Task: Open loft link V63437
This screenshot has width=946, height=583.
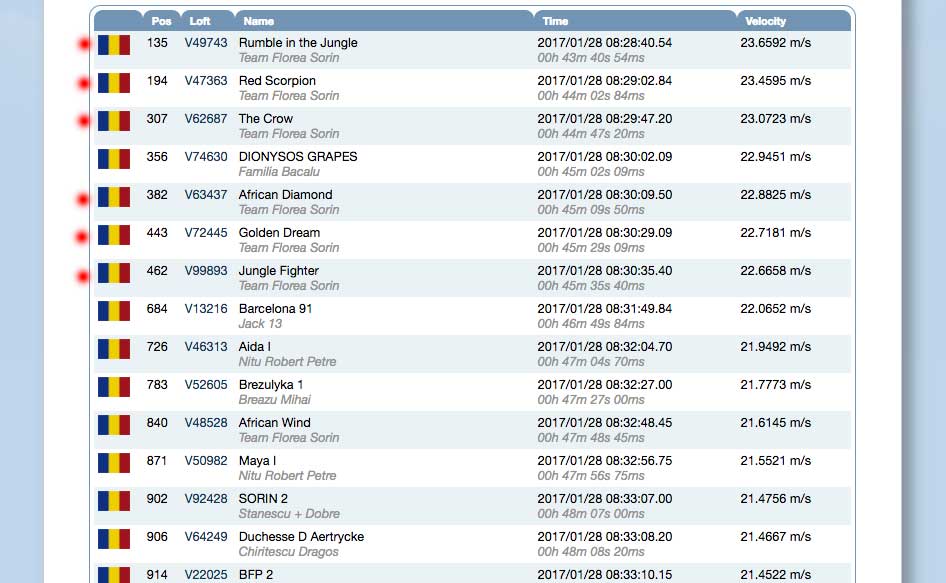Action: [206, 195]
